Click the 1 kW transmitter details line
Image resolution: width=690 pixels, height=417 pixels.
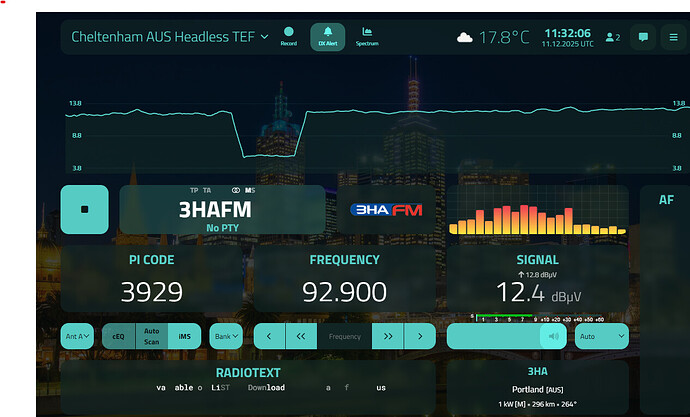point(537,404)
